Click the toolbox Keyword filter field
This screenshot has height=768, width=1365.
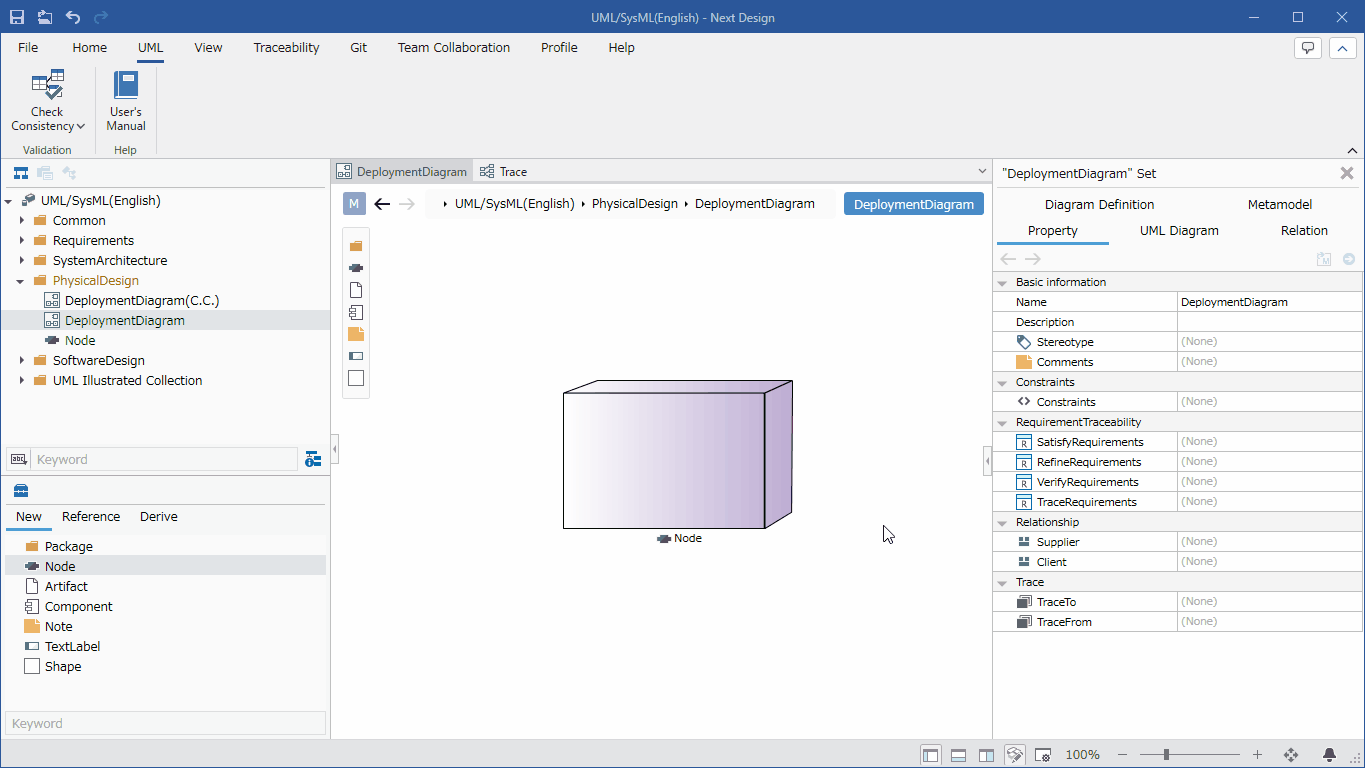point(166,723)
